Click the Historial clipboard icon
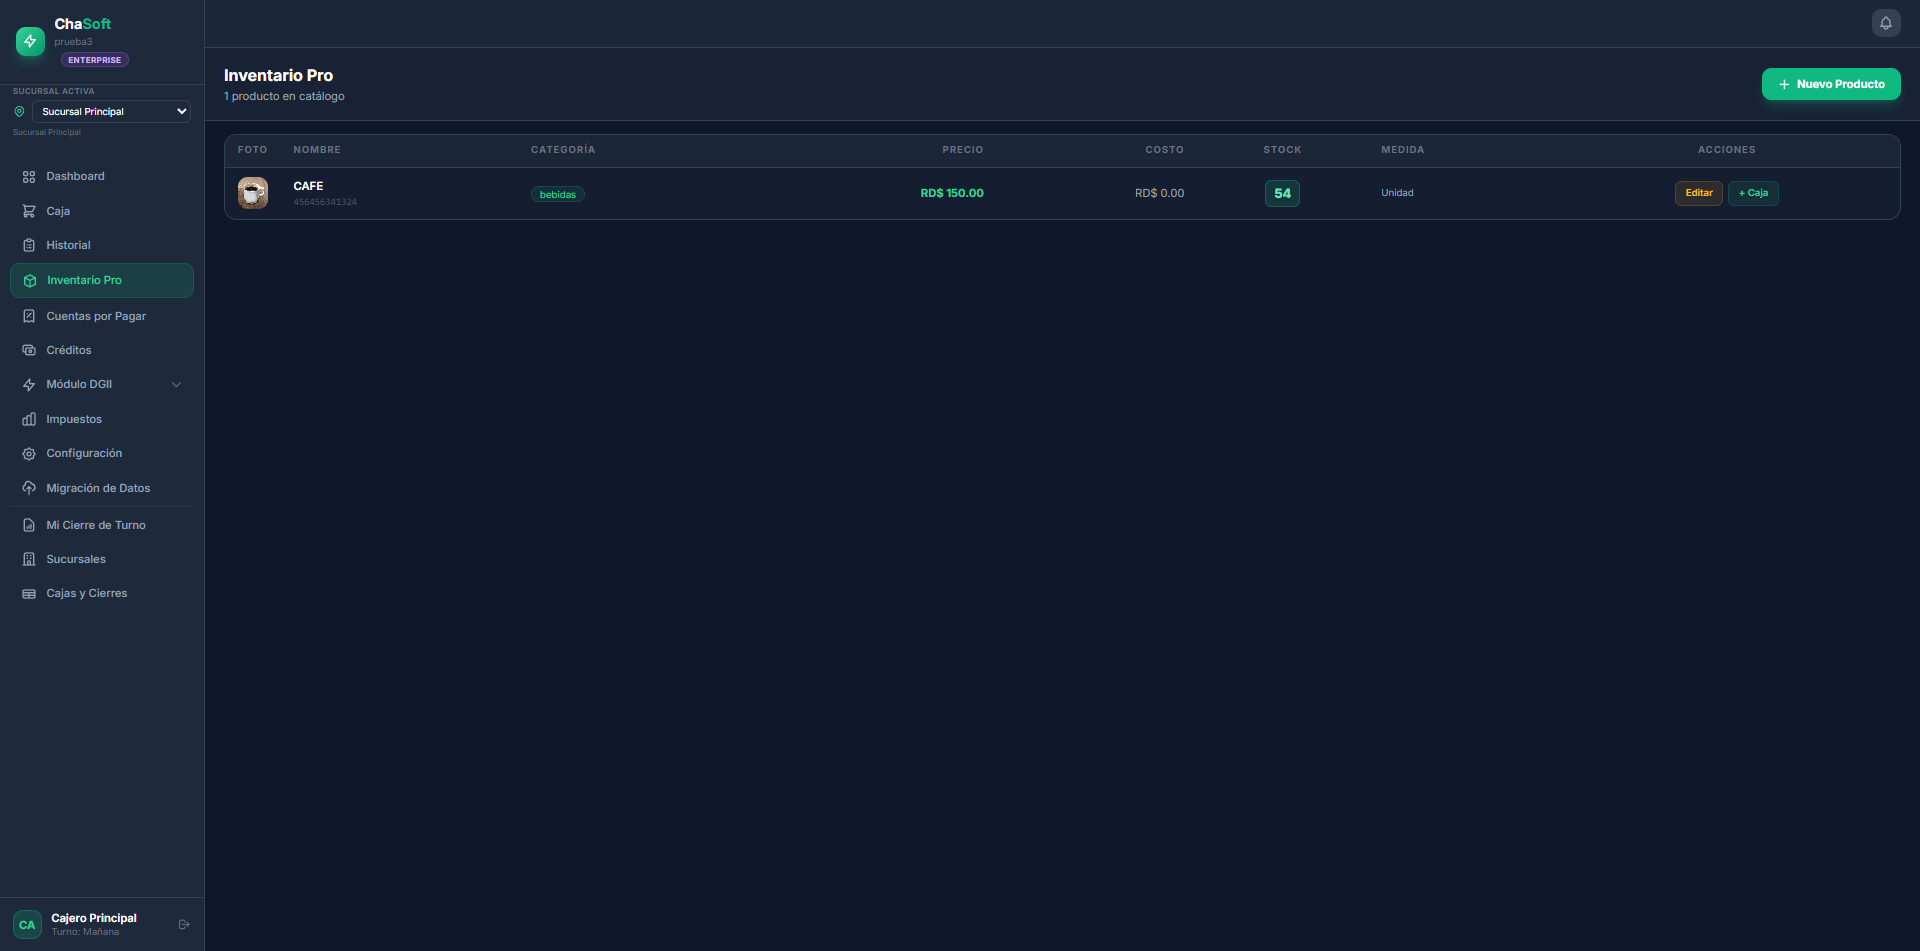The width and height of the screenshot is (1920, 951). [x=29, y=245]
